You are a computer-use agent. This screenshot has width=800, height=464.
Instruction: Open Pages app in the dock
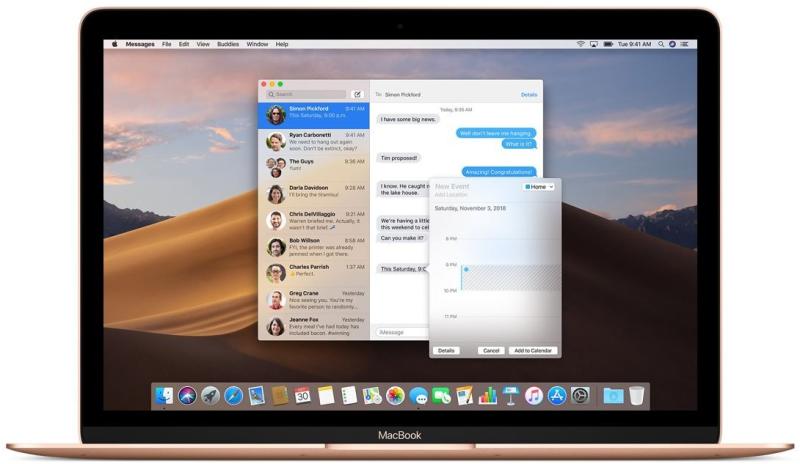point(464,396)
